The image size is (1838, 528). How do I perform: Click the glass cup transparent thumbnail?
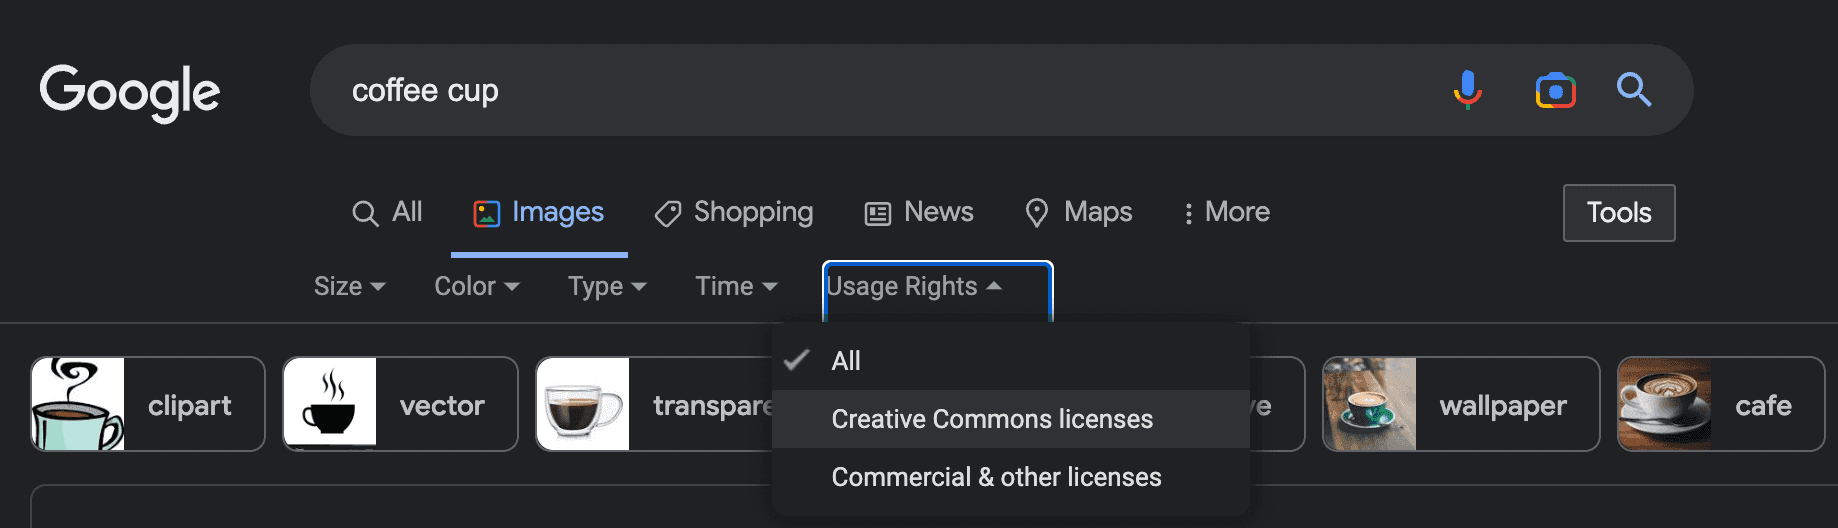click(583, 404)
